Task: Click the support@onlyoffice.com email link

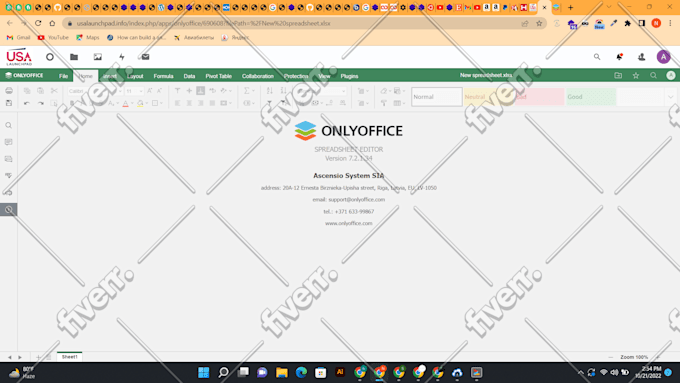Action: pyautogui.click(x=356, y=200)
